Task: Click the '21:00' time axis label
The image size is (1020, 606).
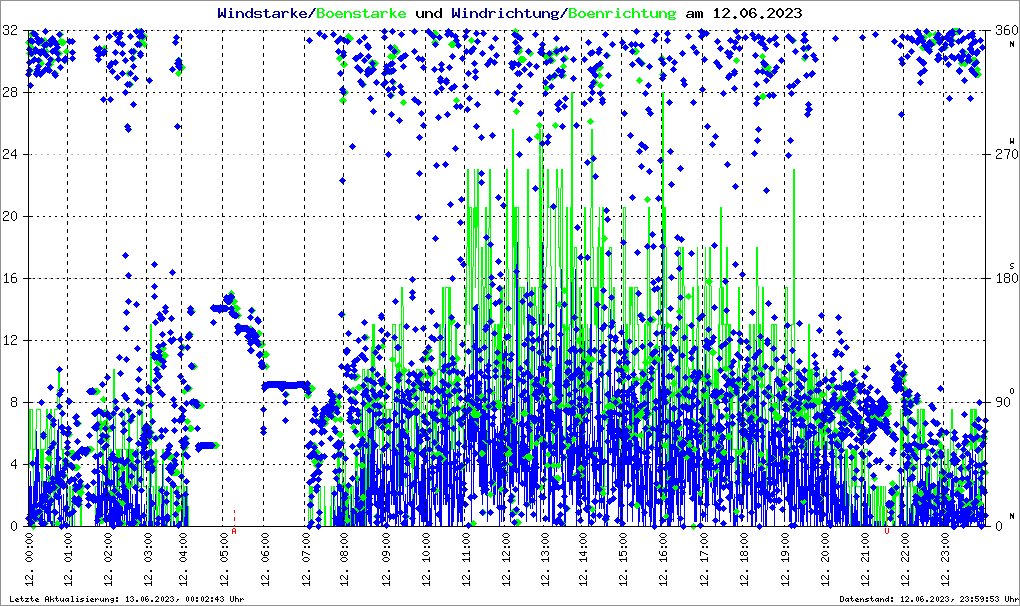Action: click(865, 549)
